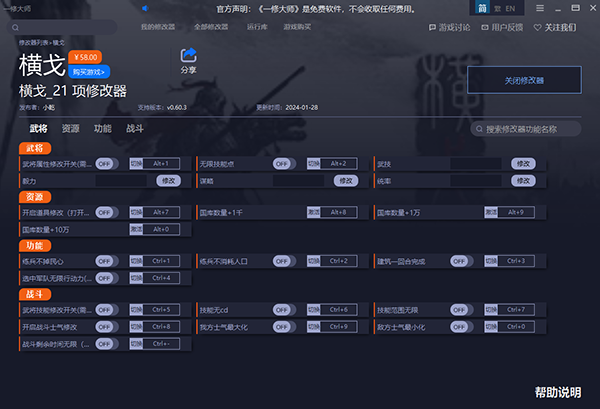The image size is (600, 409).
Task: Click 激活 for 国库数量+1千
Action: click(314, 212)
